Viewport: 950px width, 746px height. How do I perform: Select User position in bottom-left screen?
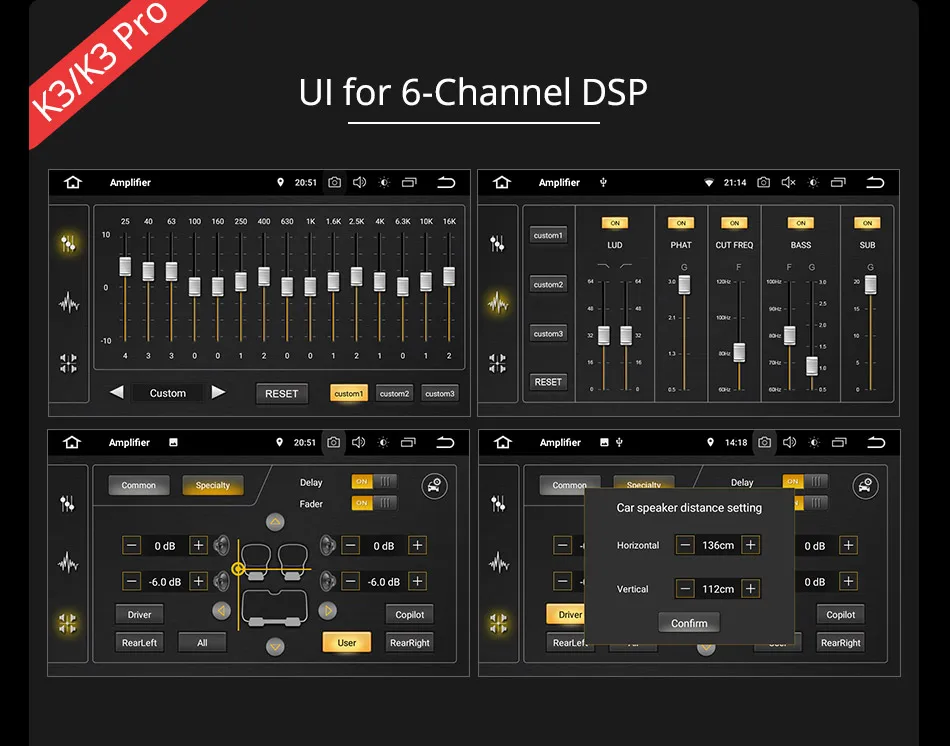[x=347, y=642]
